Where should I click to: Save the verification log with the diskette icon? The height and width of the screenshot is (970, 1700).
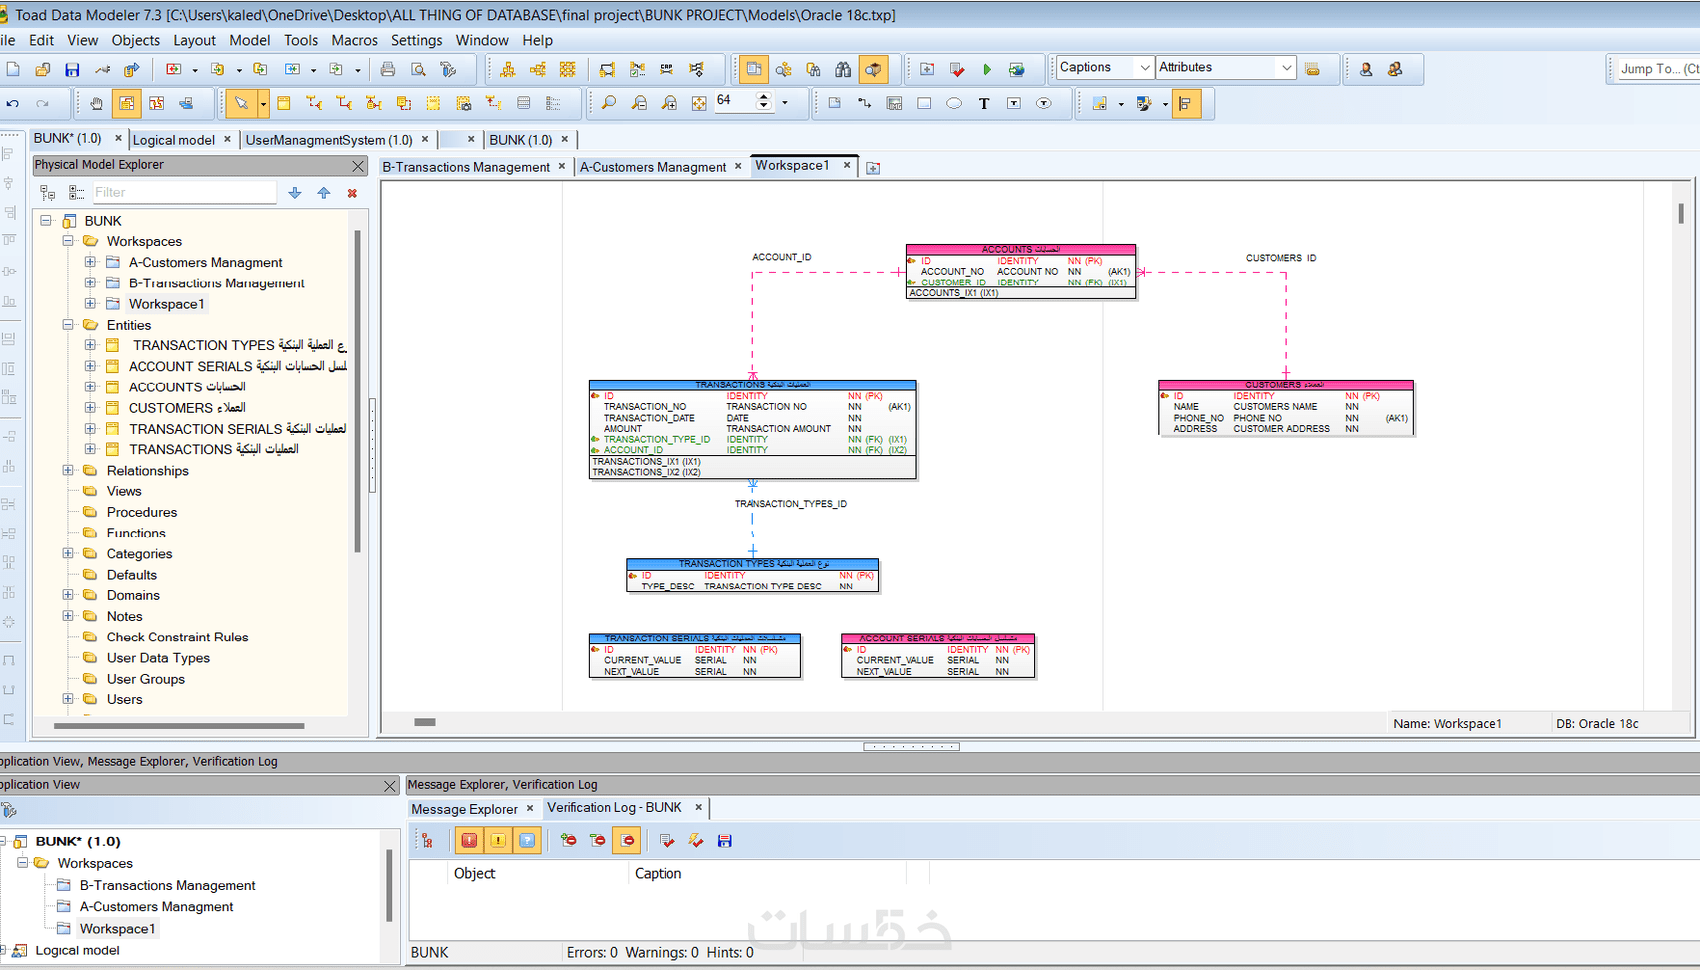724,840
